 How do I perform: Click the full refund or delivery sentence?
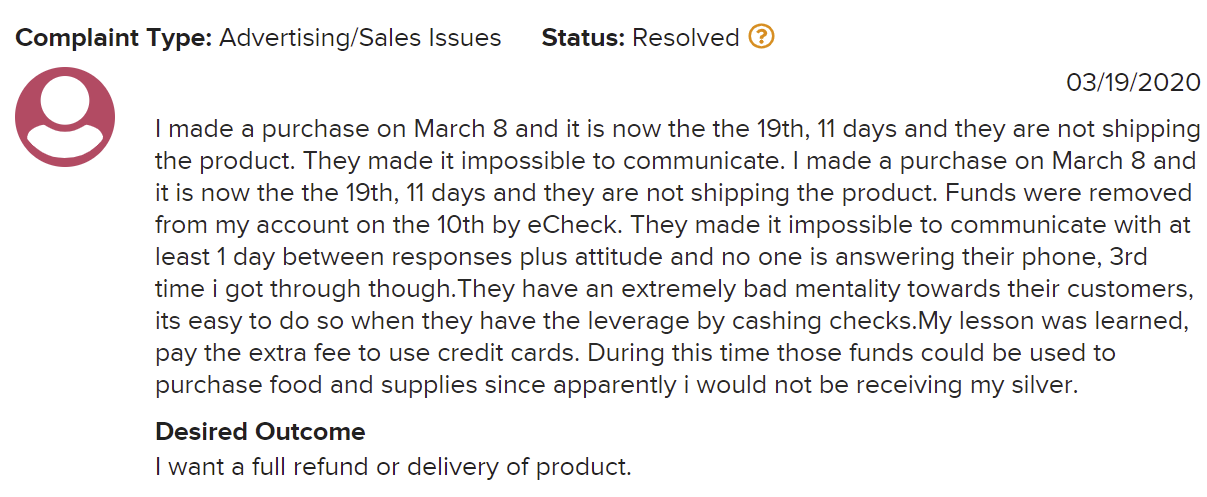(x=393, y=466)
